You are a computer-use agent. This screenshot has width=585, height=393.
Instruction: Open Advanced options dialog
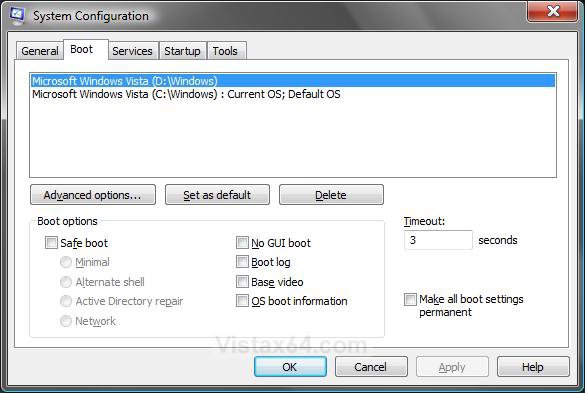(x=93, y=195)
